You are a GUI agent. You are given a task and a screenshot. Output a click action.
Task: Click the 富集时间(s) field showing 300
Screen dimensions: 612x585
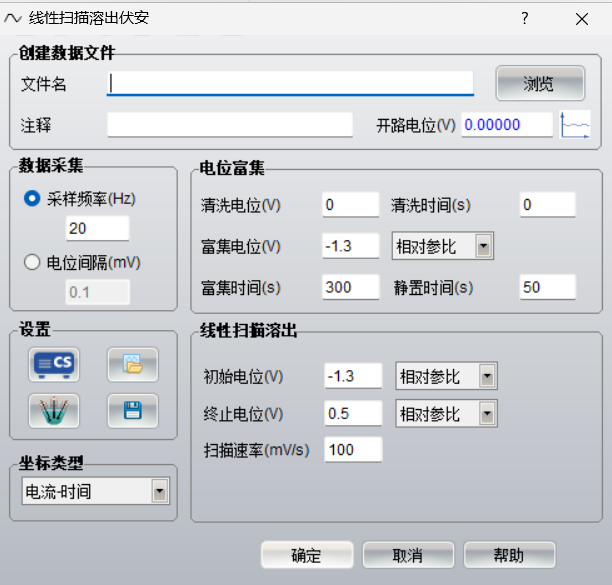(350, 287)
